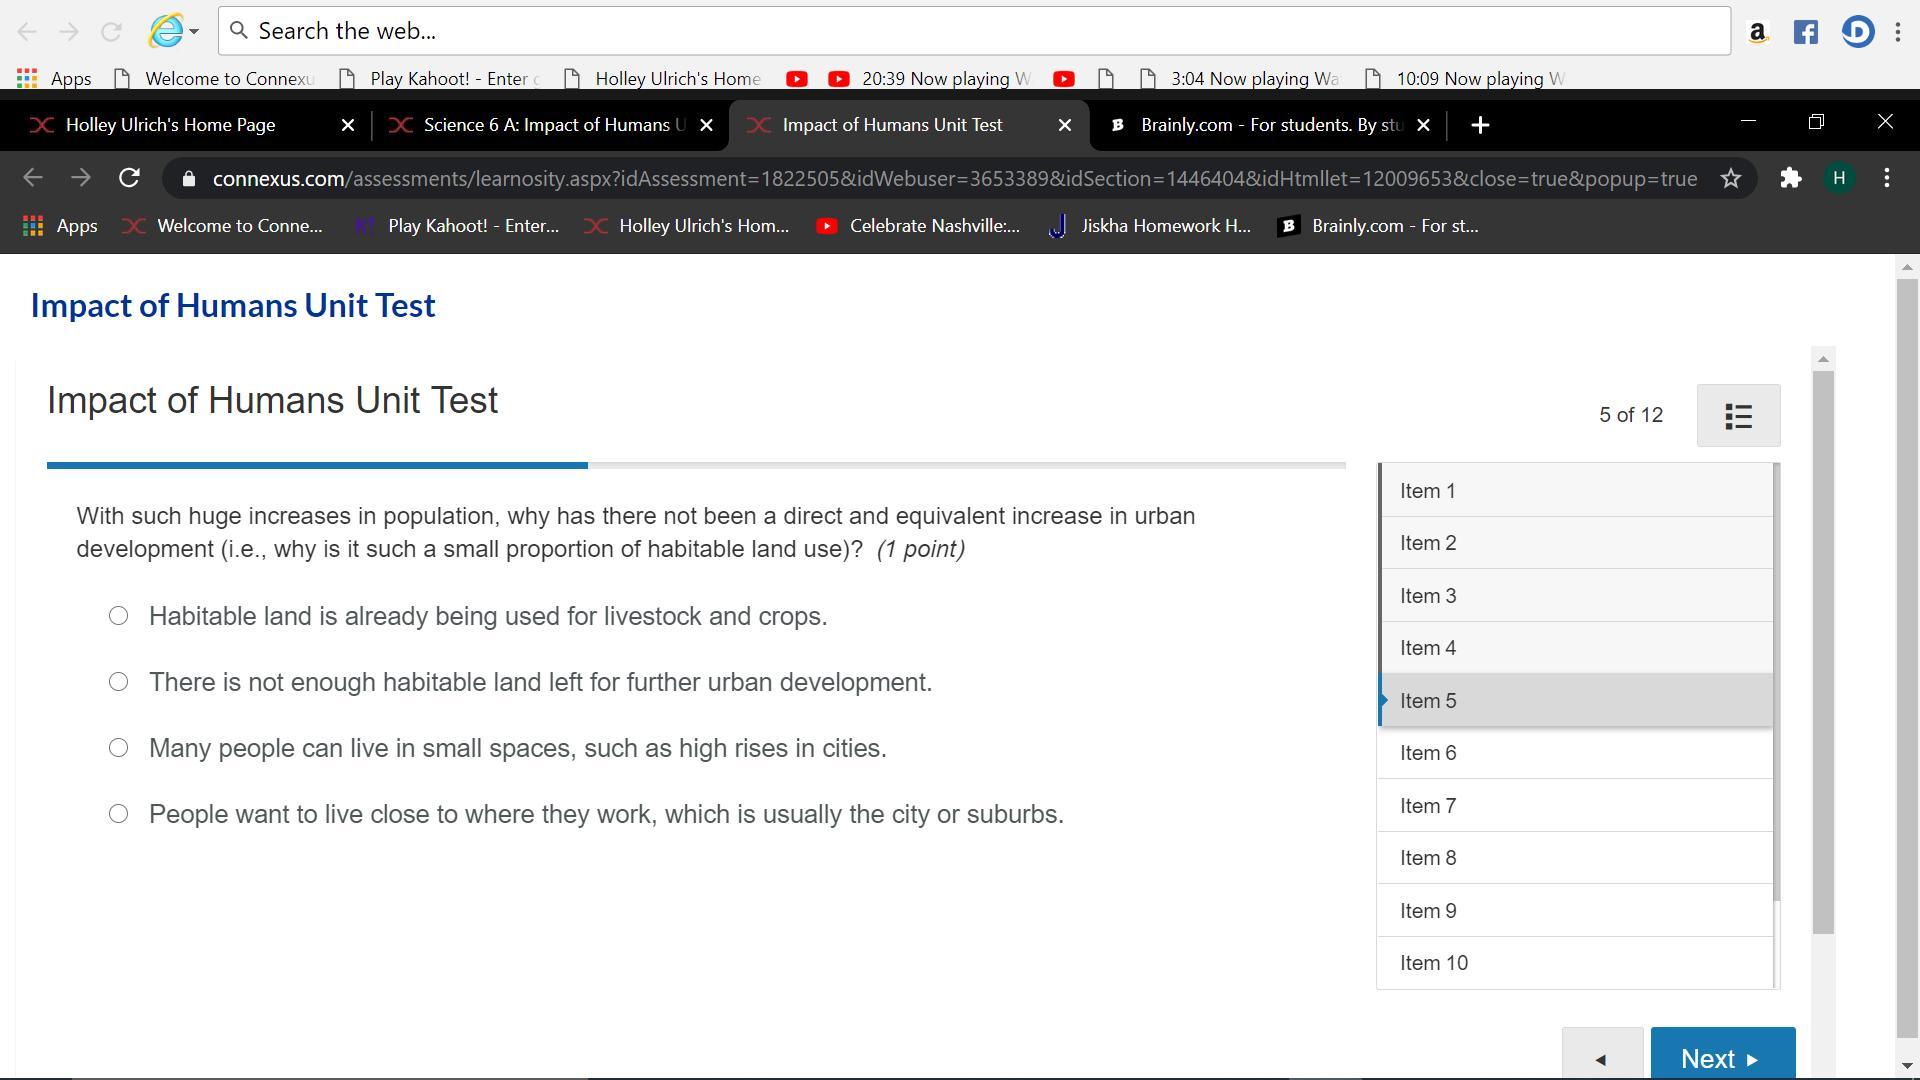The image size is (1920, 1080).
Task: Click the Amazon icon in top toolbar
Action: point(1757,32)
